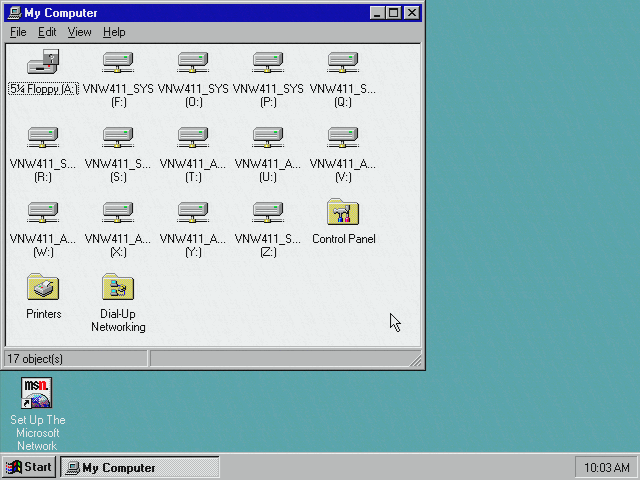
Task: Click the My Computer title bar text
Action: 61,13
